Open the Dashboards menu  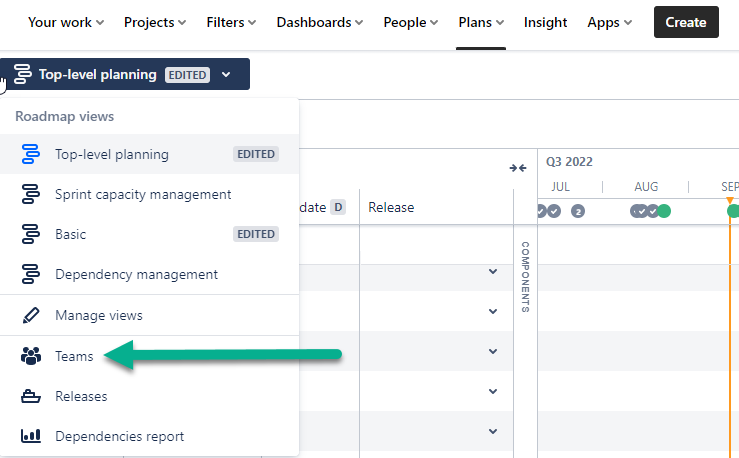tap(320, 22)
